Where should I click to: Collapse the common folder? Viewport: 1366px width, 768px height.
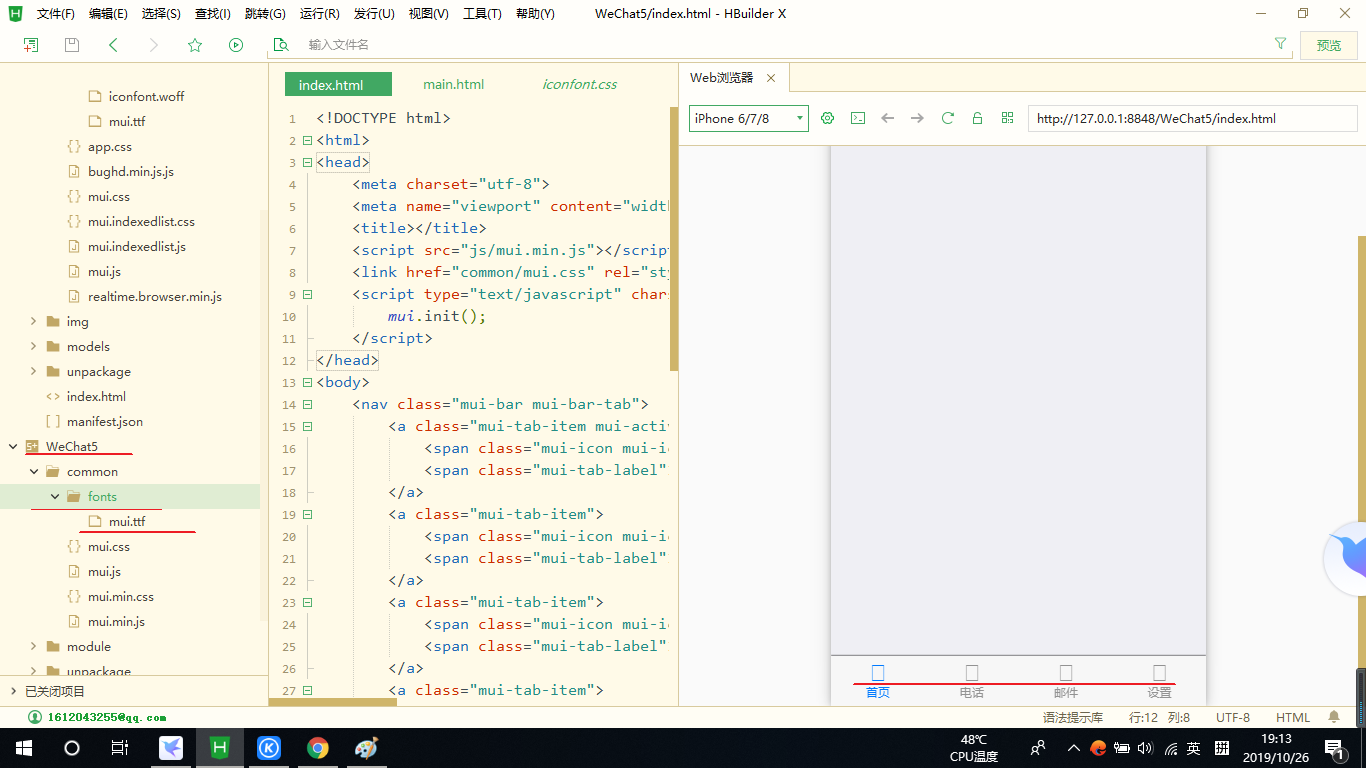click(33, 471)
